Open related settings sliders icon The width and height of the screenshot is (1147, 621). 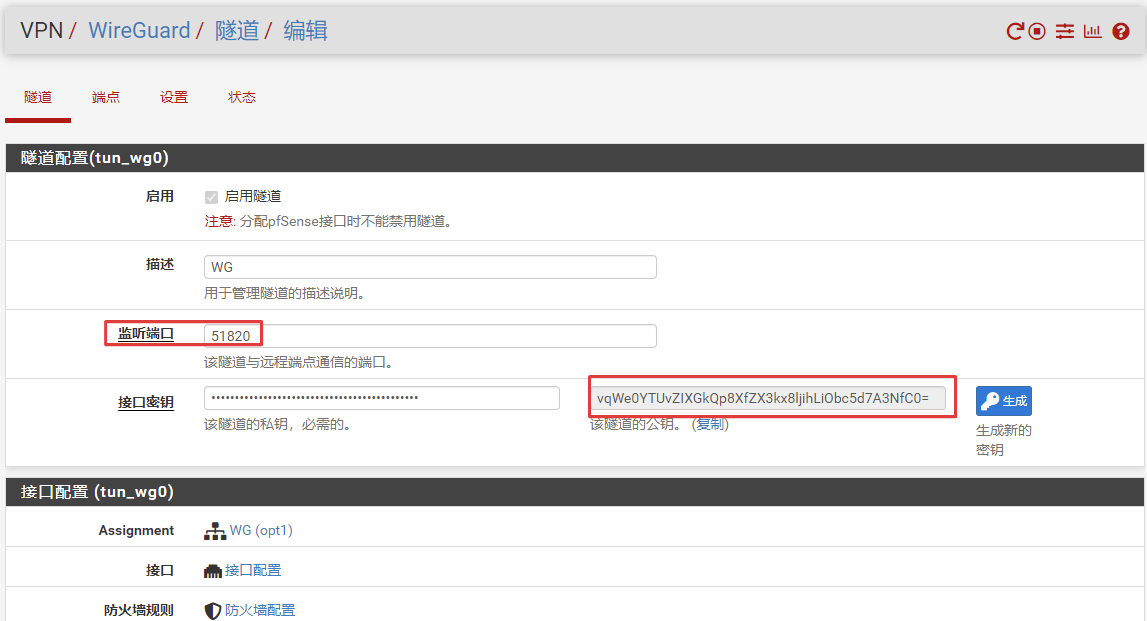pos(1065,31)
